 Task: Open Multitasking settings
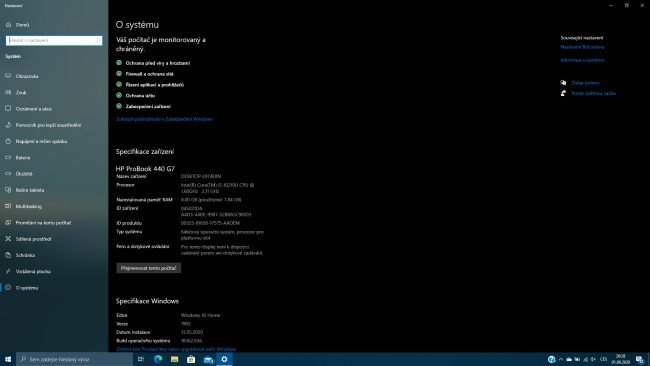click(x=23, y=206)
